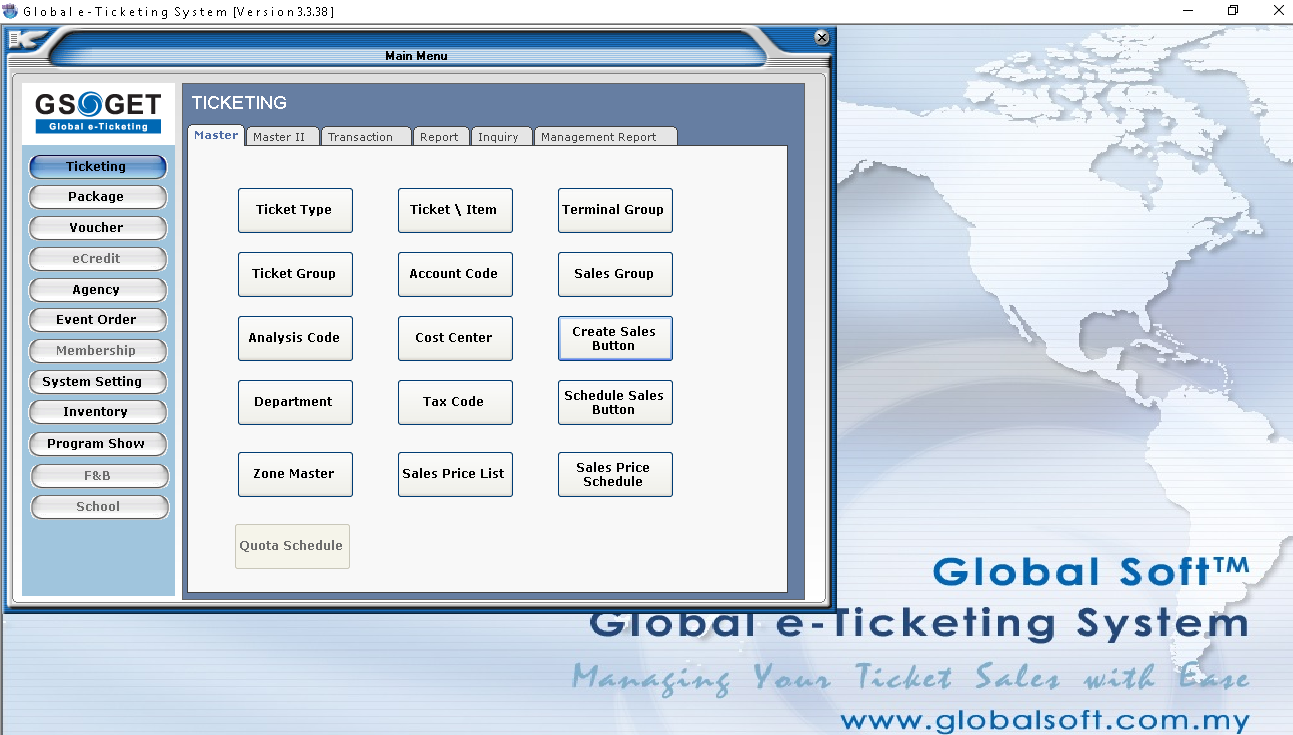This screenshot has height=735, width=1293.
Task: Open the Quota Schedule screen
Action: (292, 546)
